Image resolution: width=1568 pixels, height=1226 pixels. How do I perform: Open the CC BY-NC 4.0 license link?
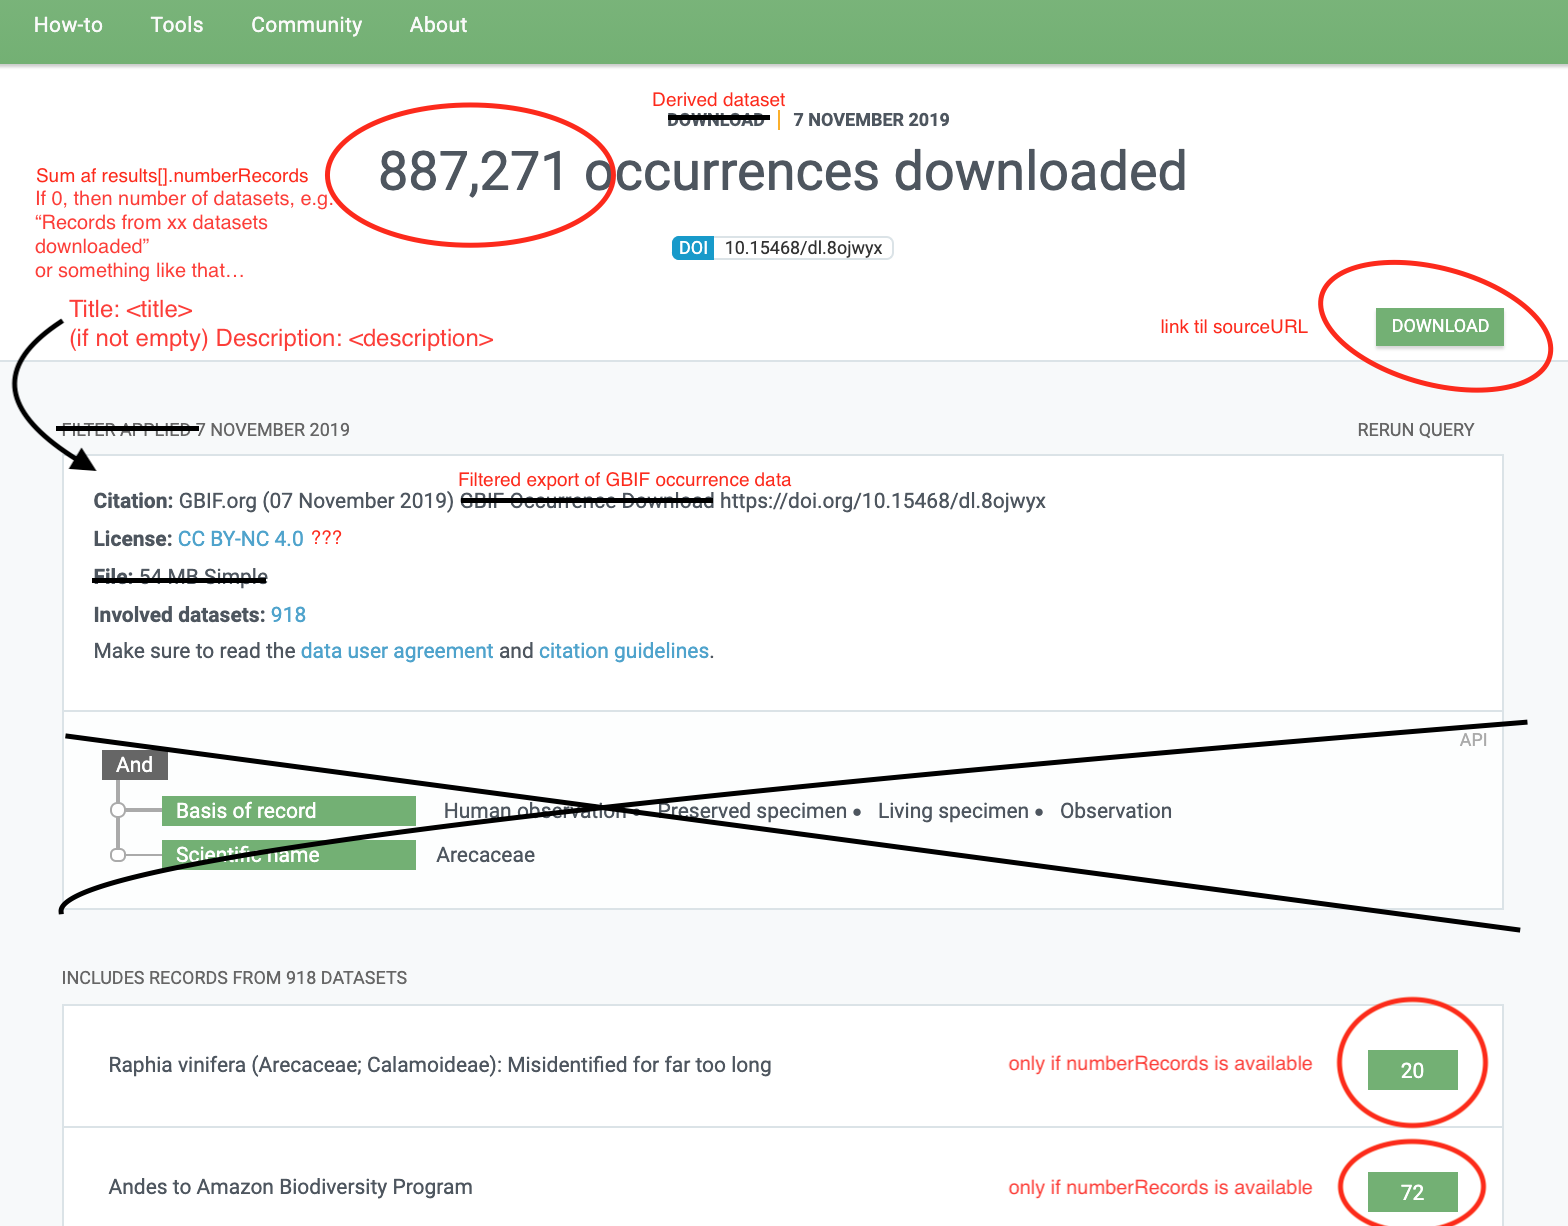tap(241, 539)
